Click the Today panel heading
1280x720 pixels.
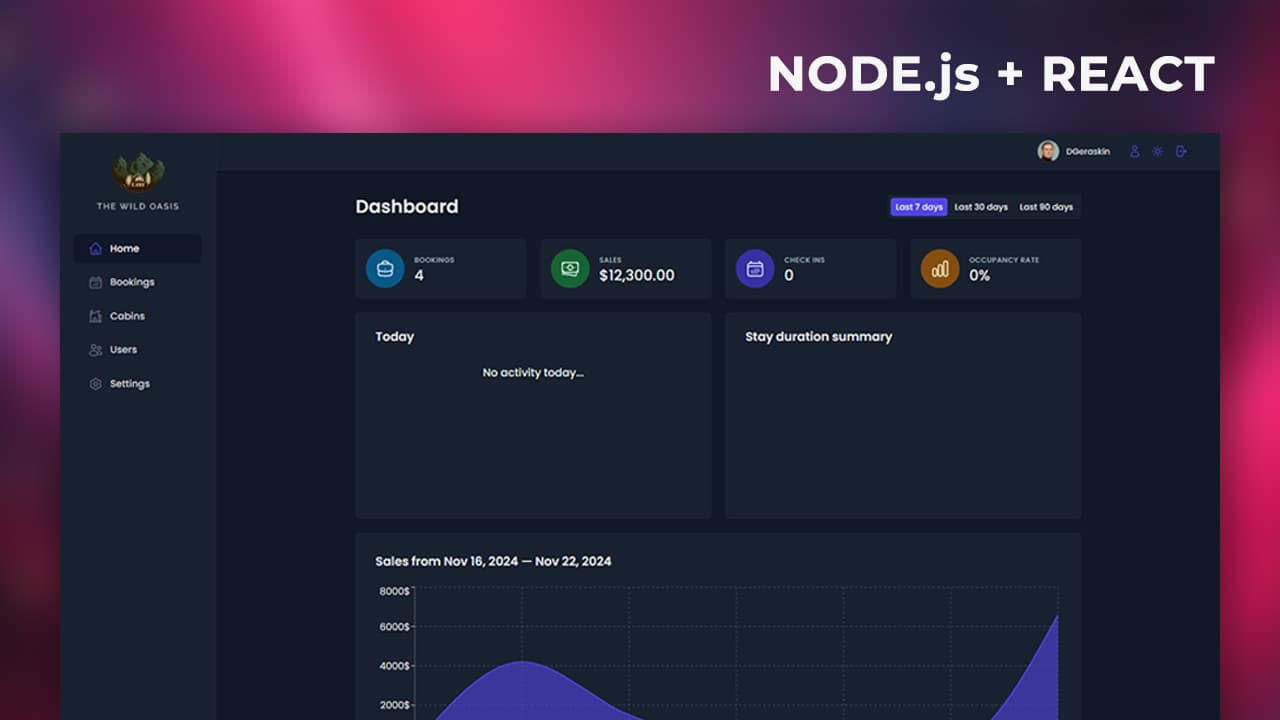point(395,337)
